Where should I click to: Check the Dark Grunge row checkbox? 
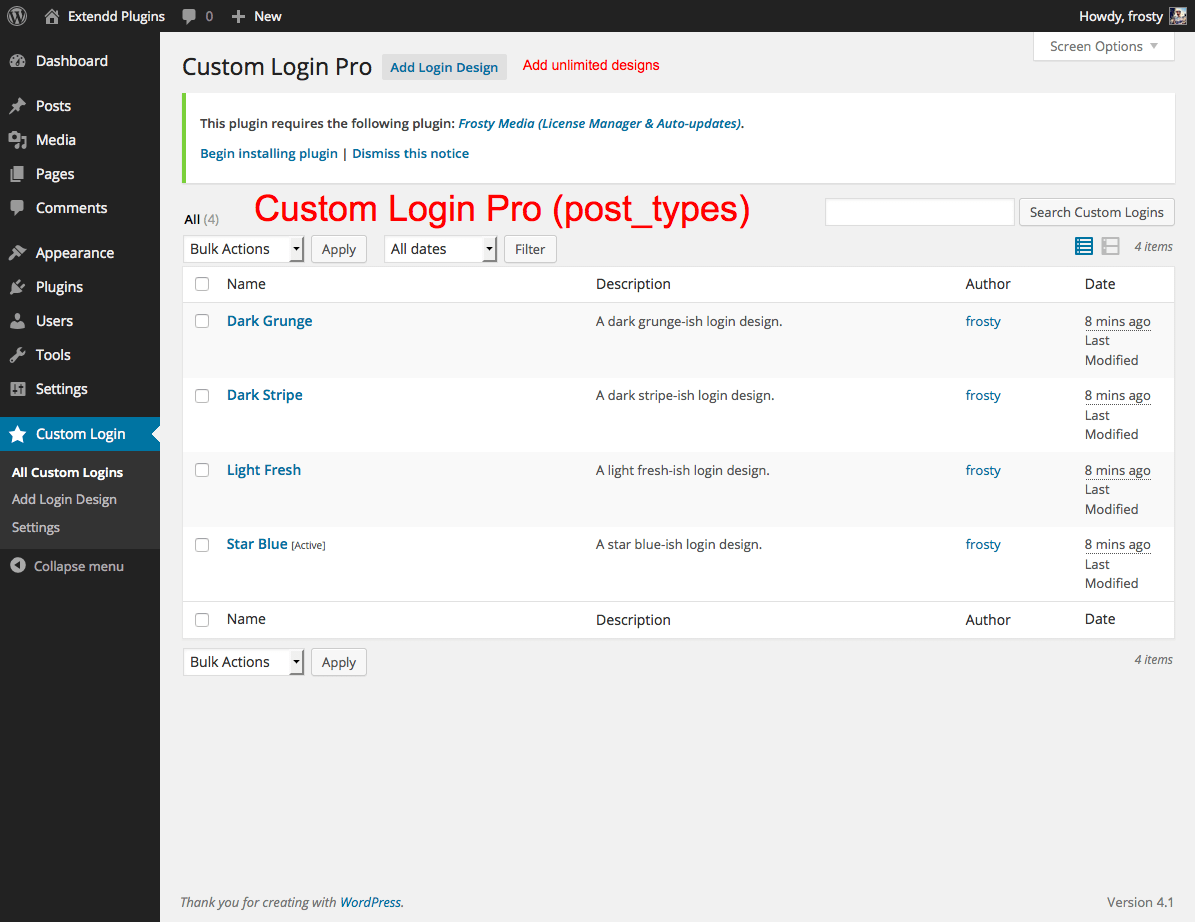click(x=202, y=321)
